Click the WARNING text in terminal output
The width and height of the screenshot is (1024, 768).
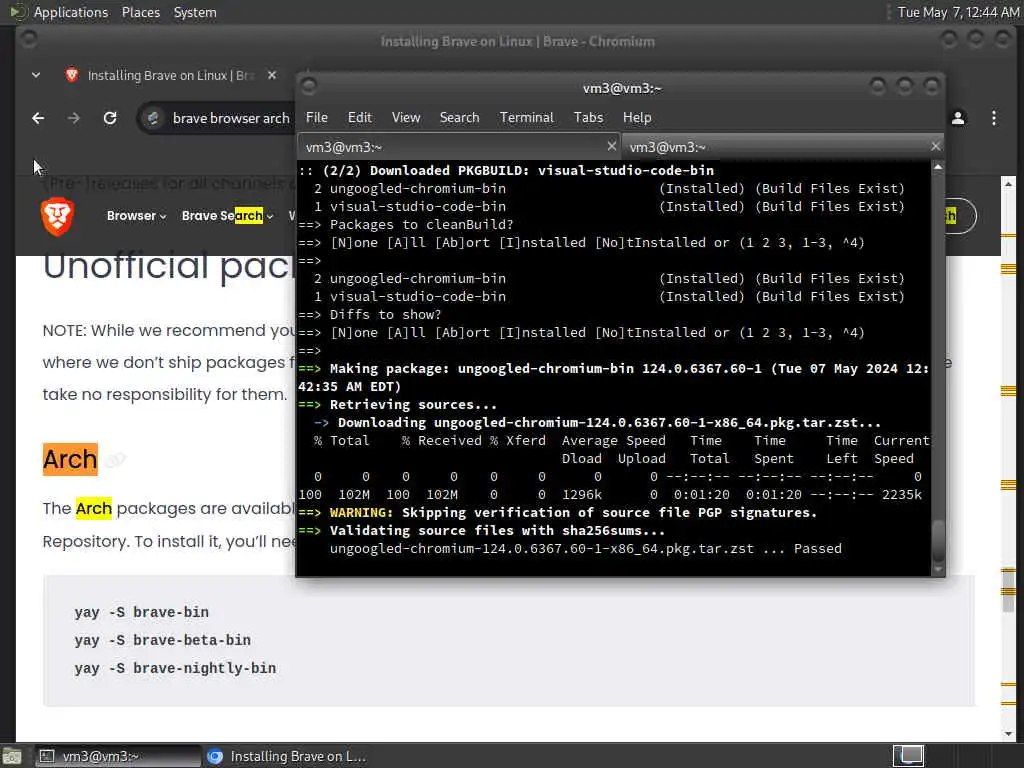point(361,513)
